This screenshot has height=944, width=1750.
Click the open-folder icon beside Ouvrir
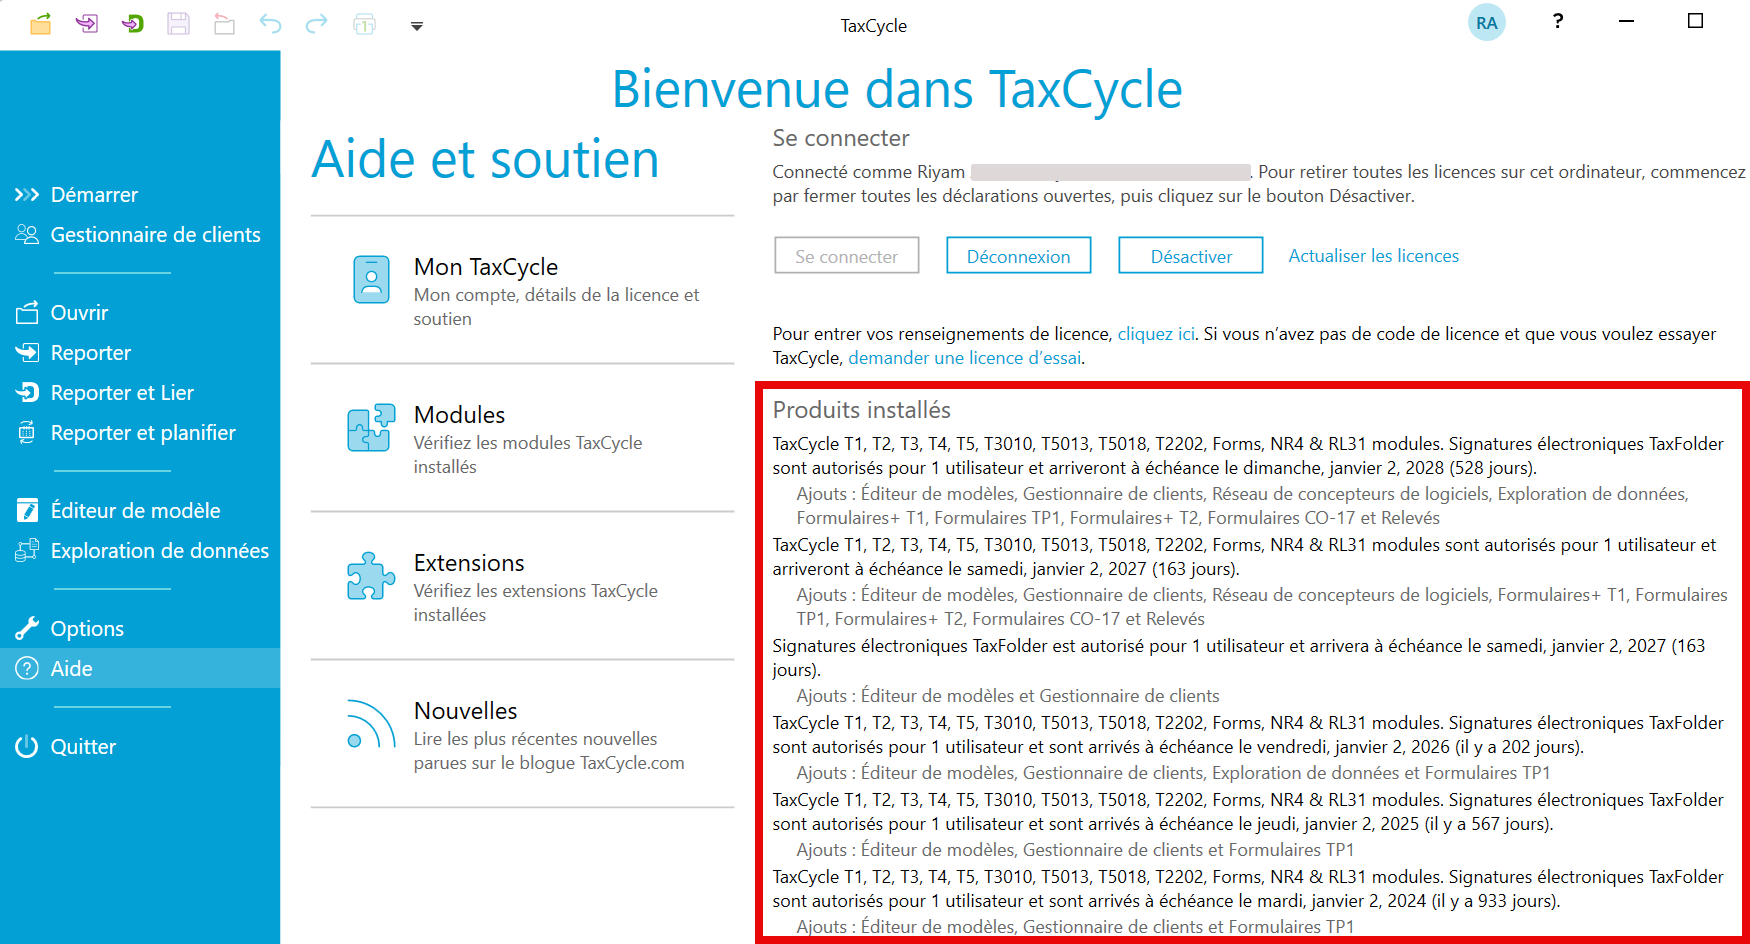click(x=27, y=312)
